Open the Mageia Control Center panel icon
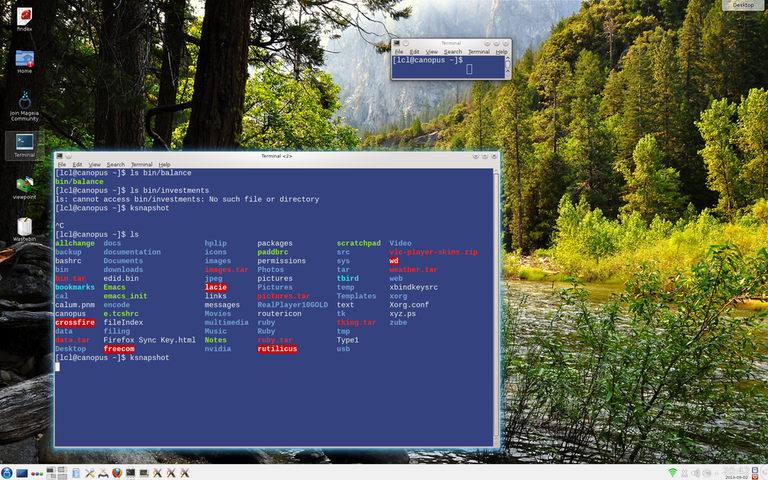768x480 pixels. [103, 473]
